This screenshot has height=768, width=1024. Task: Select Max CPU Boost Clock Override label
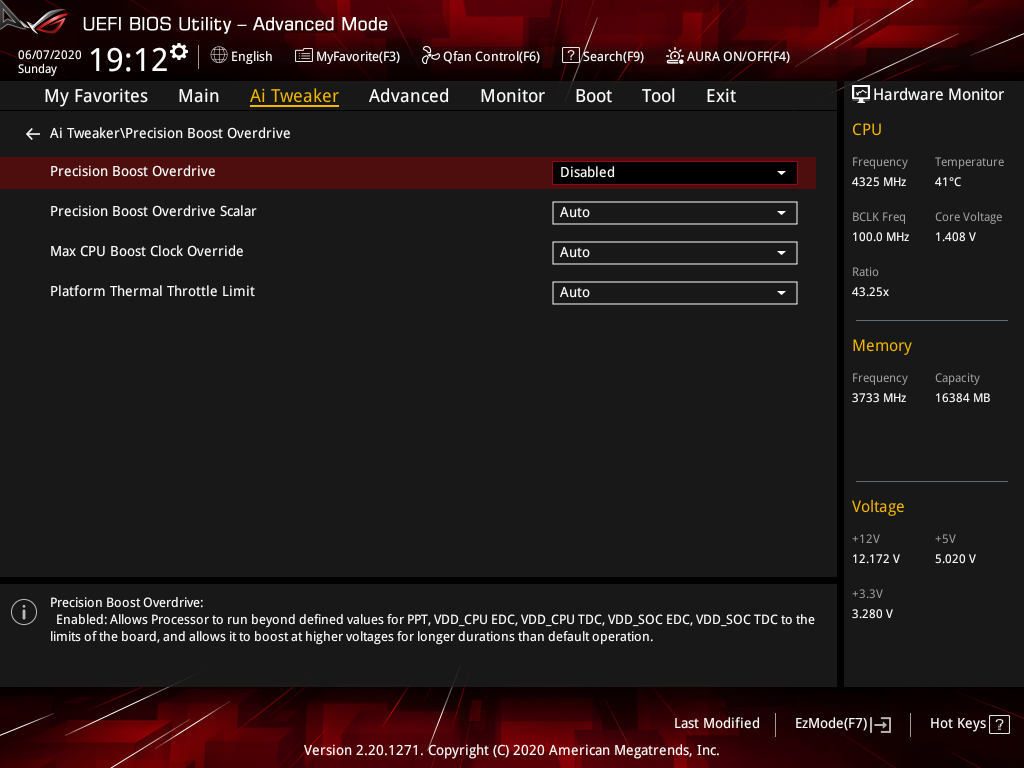click(147, 251)
